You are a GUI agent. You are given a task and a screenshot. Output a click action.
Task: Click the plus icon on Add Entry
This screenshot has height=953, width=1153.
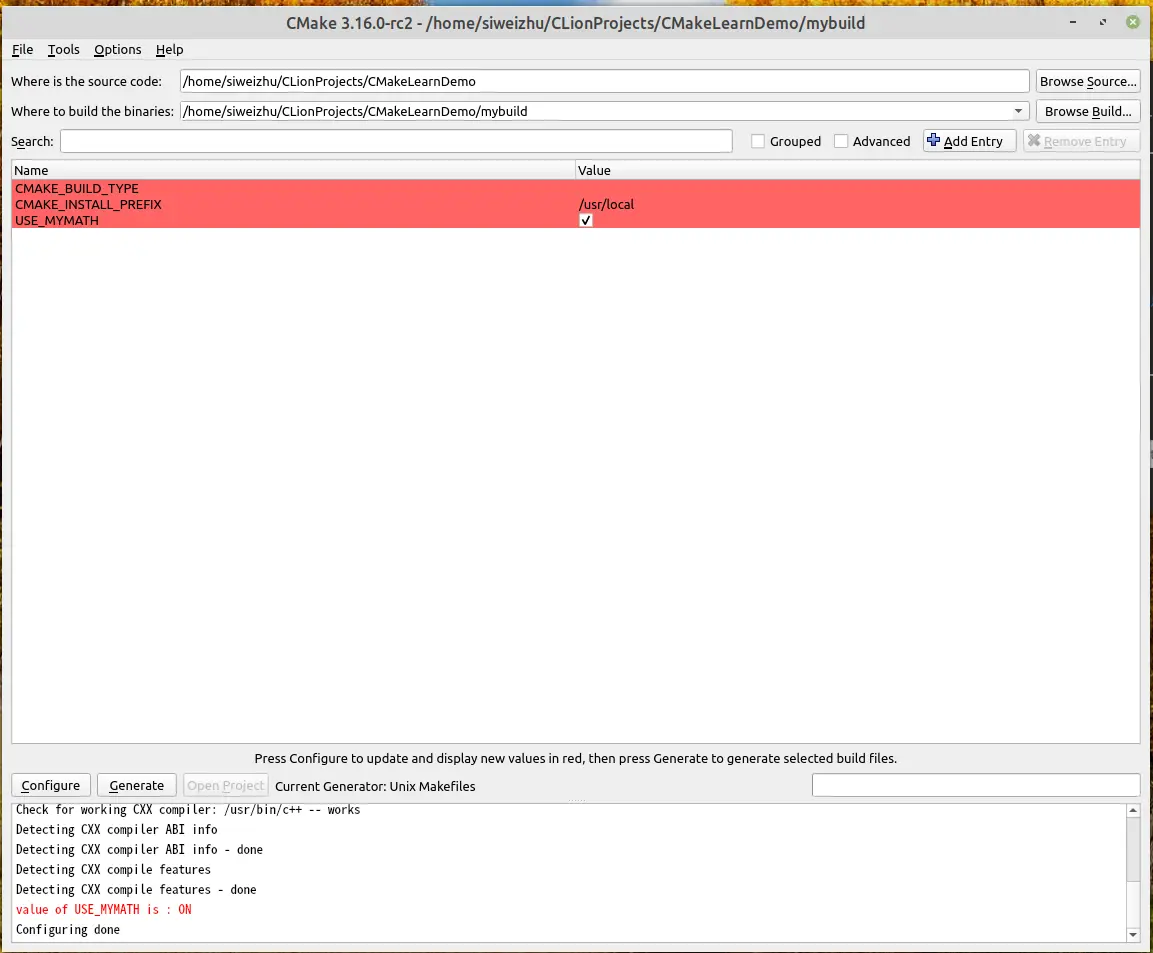[x=933, y=140]
